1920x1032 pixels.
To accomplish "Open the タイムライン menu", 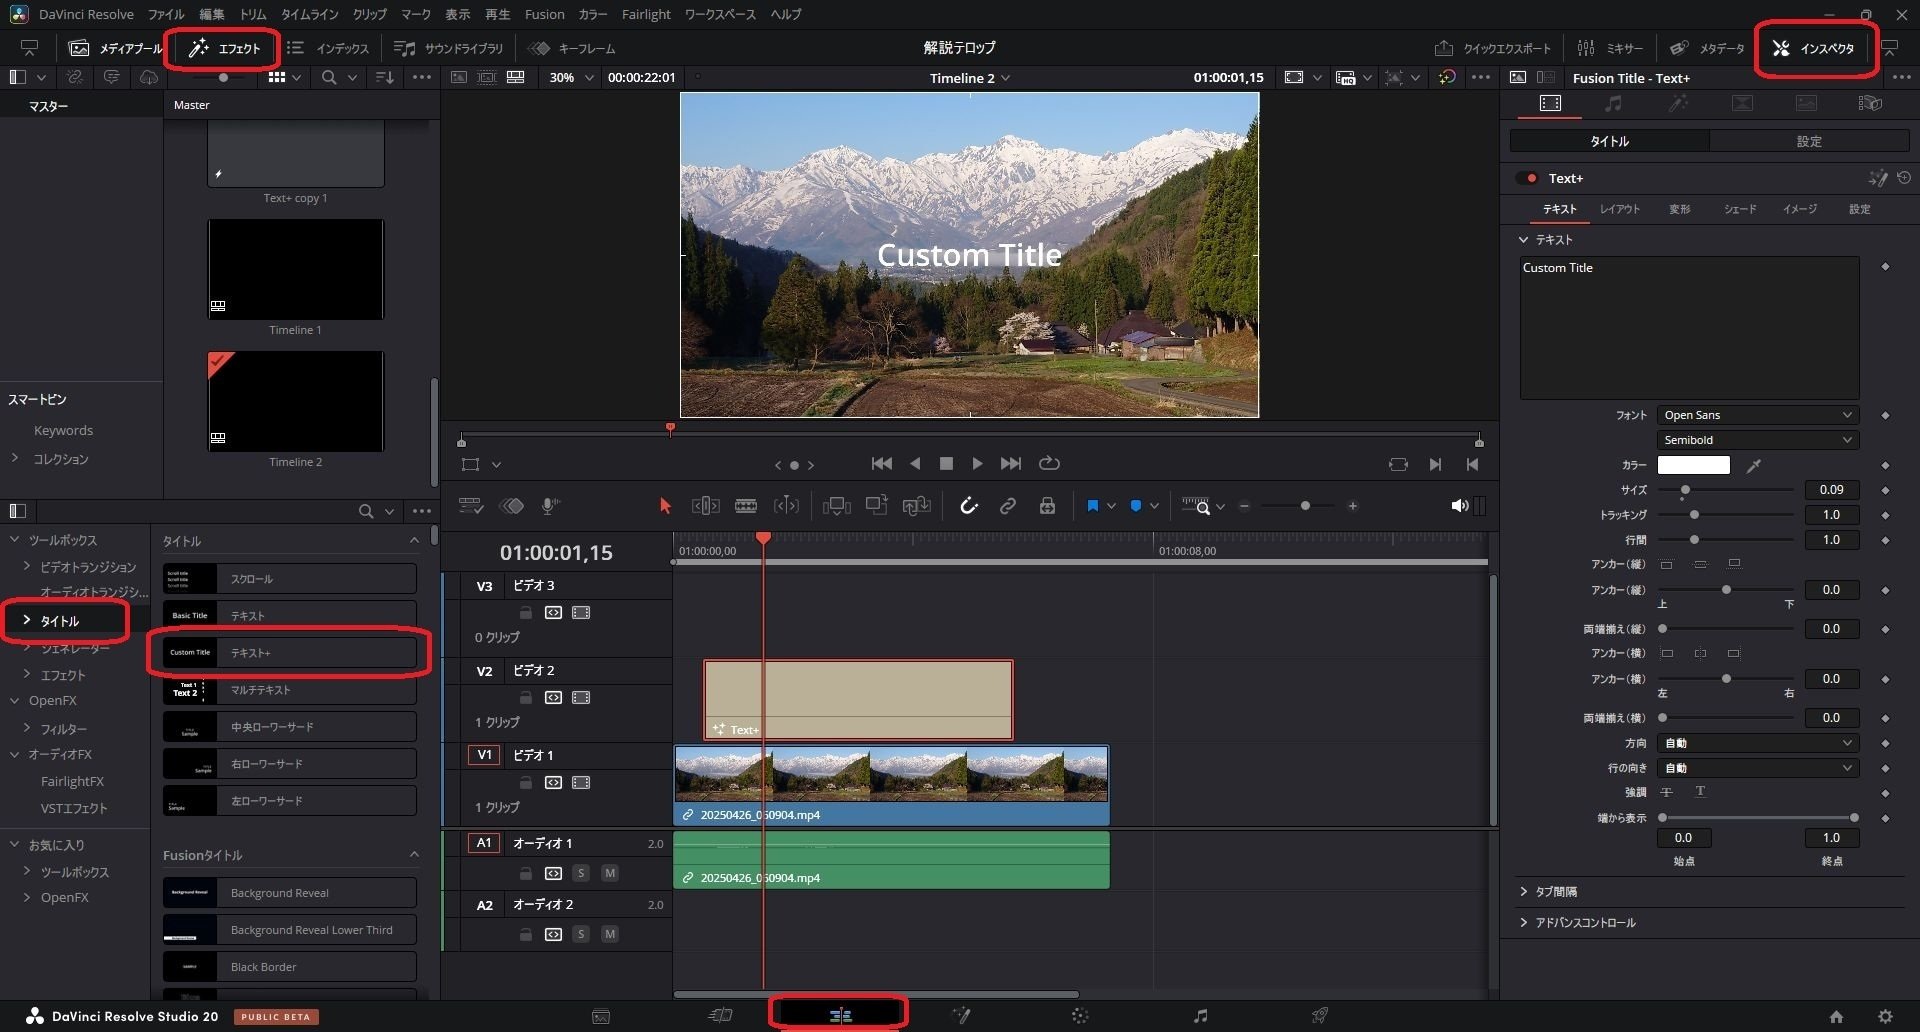I will [x=309, y=14].
